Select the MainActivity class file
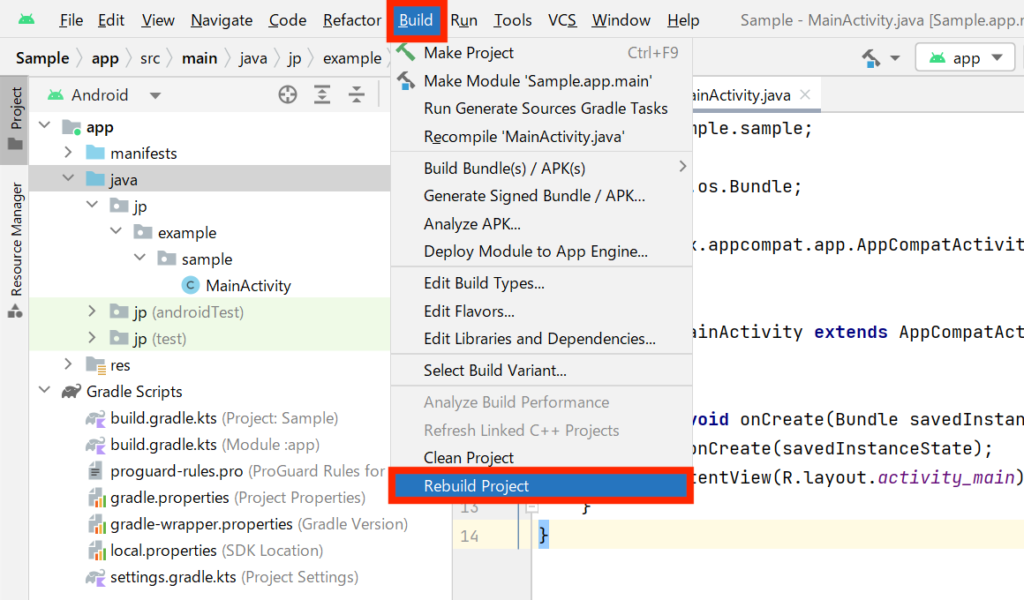The width and height of the screenshot is (1024, 600). (x=248, y=285)
